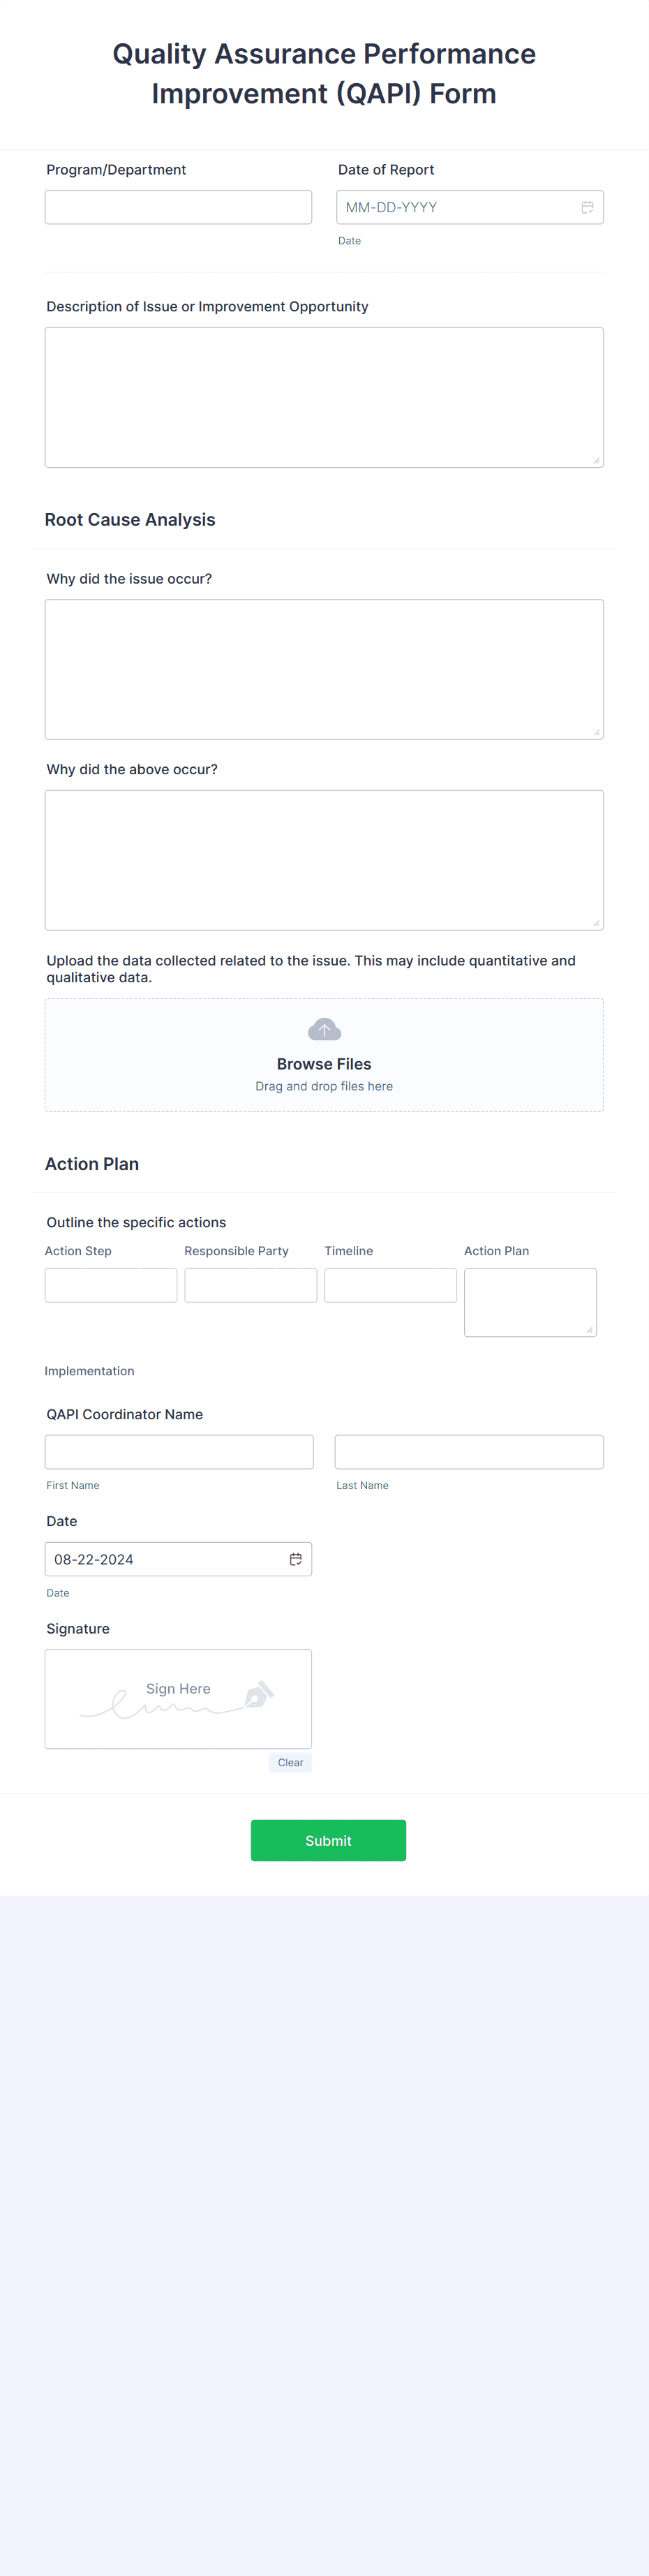This screenshot has width=649, height=2576.
Task: Click the QAPI Coordinator First Name field
Action: [178, 1451]
